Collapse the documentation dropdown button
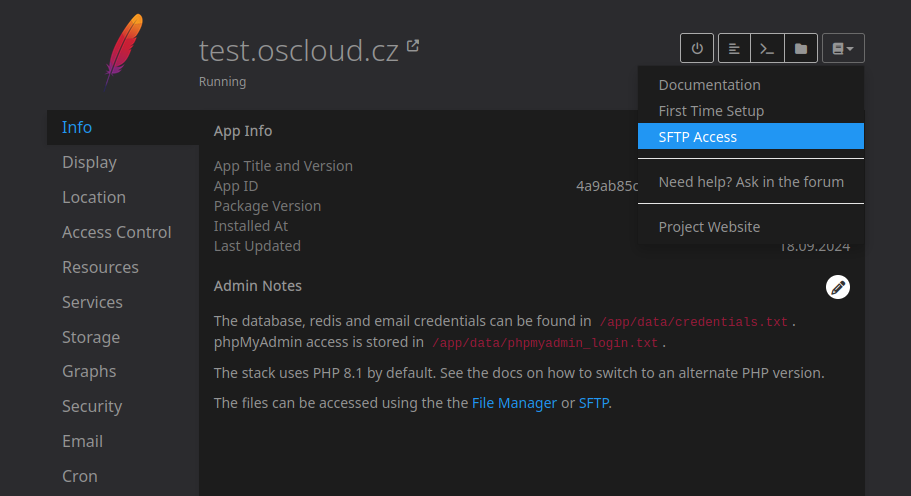Image resolution: width=911 pixels, height=496 pixels. (x=843, y=48)
